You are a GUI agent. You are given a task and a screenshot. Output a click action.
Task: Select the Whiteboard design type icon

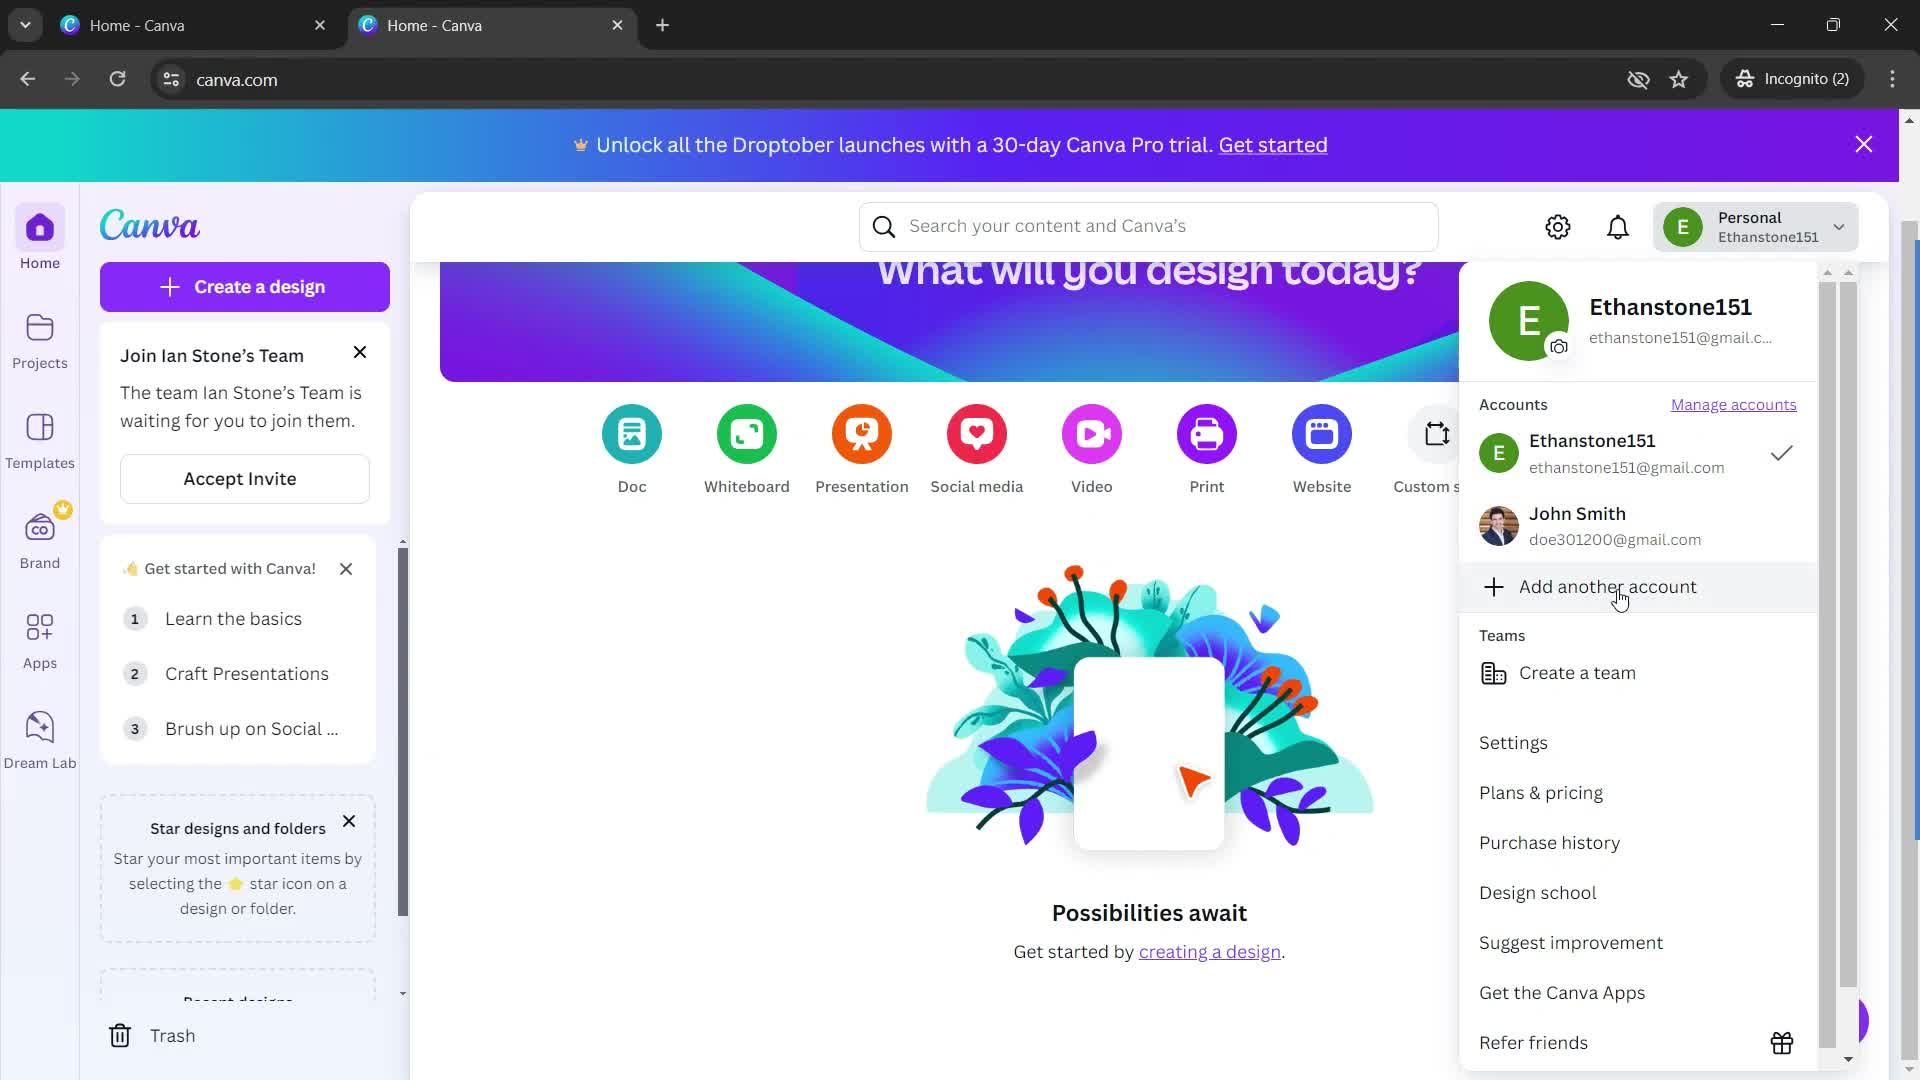click(747, 434)
